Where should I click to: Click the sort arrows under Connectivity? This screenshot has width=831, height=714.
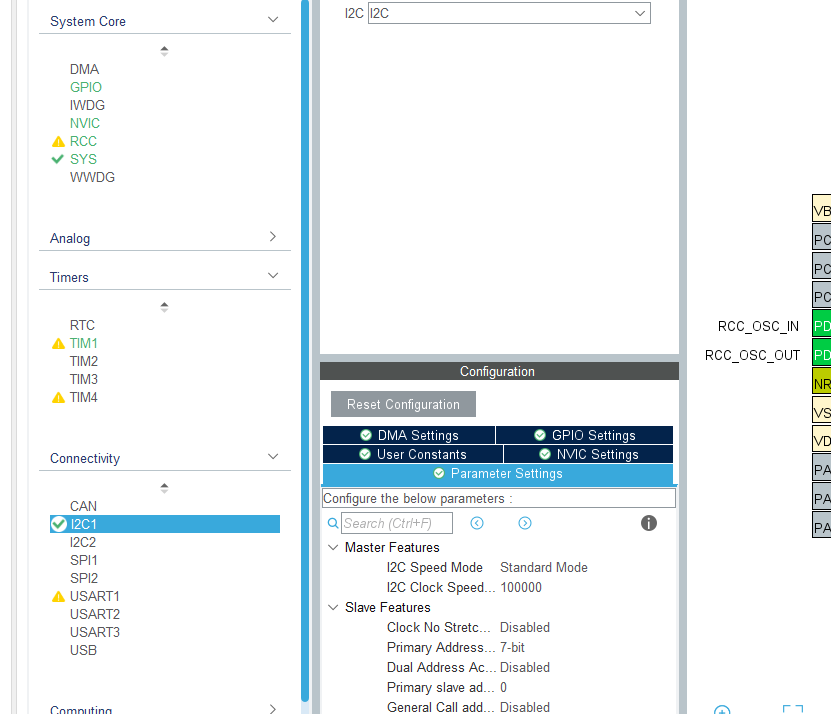point(164,488)
